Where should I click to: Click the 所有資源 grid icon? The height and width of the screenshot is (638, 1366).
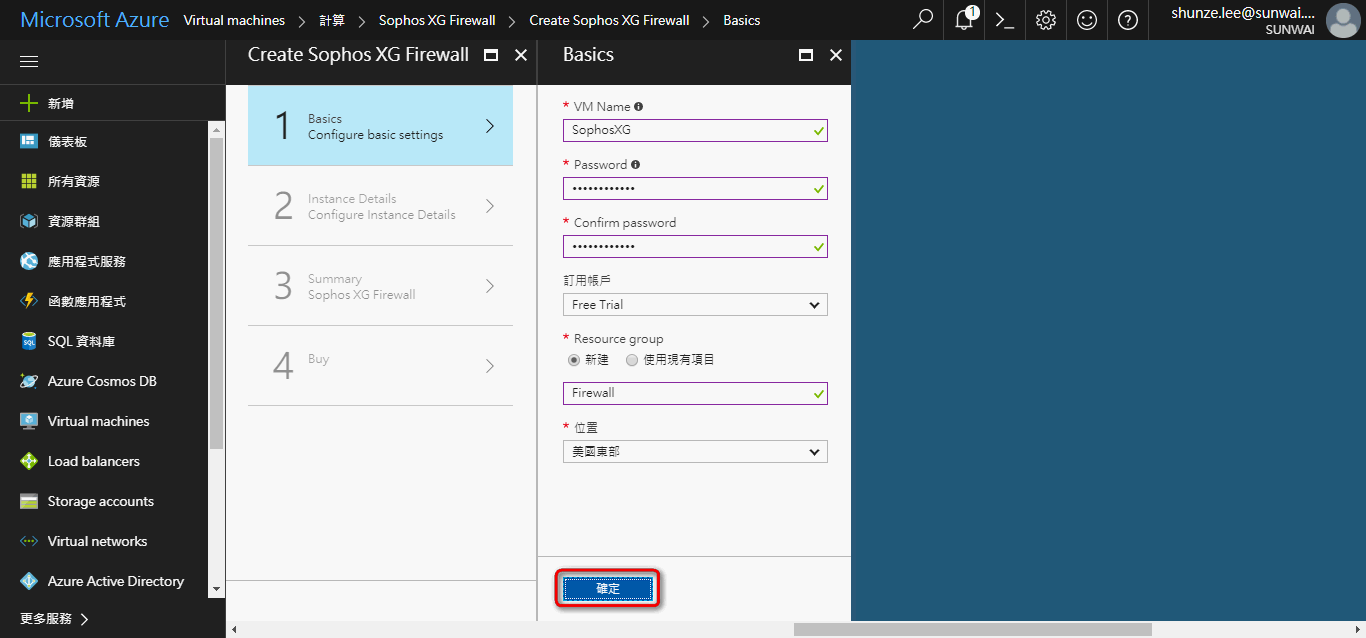point(29,181)
